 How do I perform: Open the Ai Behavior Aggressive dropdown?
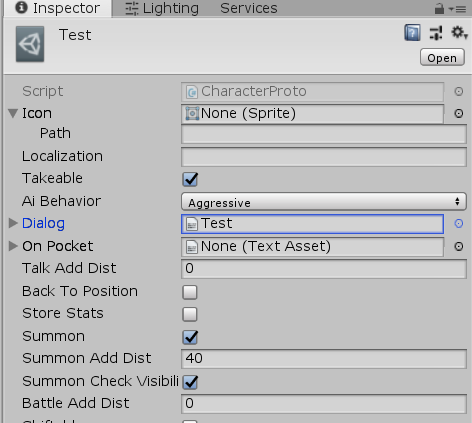(x=324, y=202)
